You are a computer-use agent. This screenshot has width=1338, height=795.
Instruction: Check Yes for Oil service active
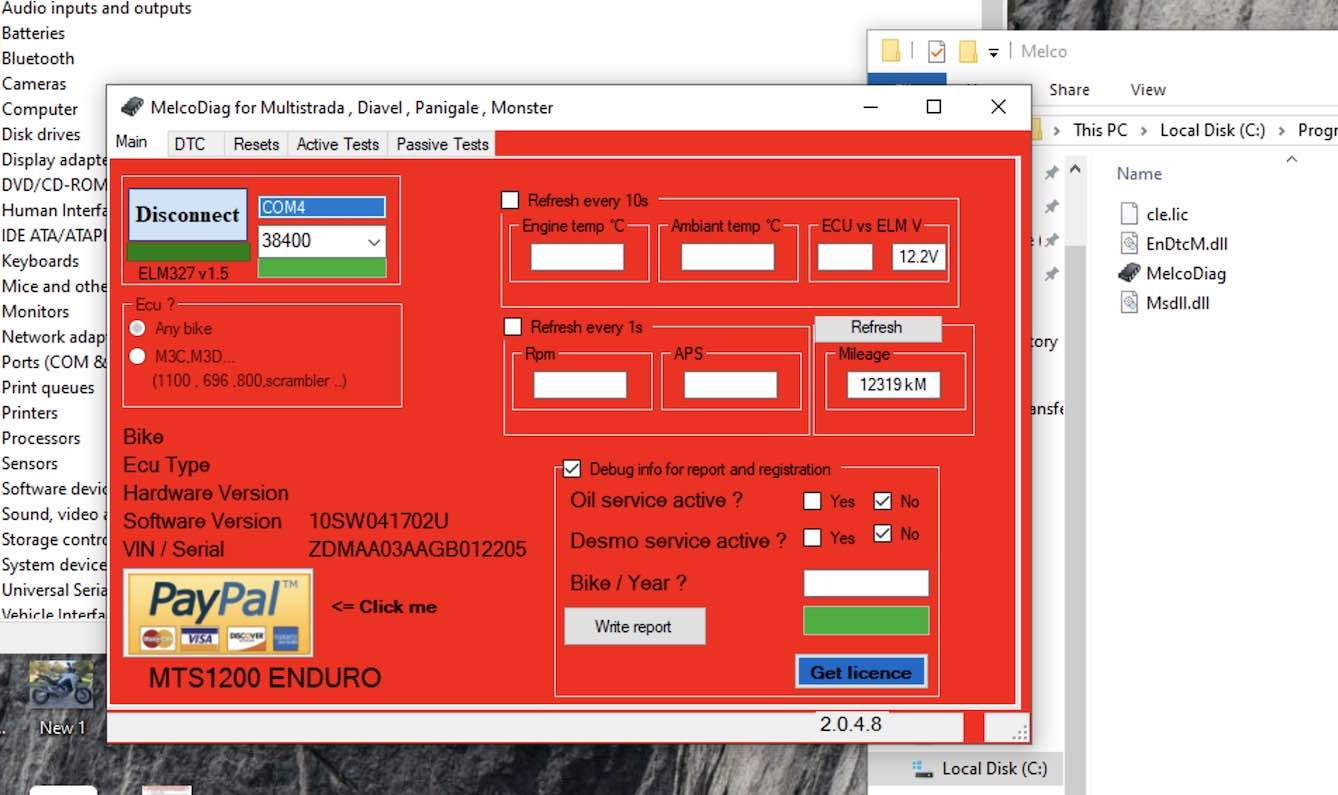(812, 501)
